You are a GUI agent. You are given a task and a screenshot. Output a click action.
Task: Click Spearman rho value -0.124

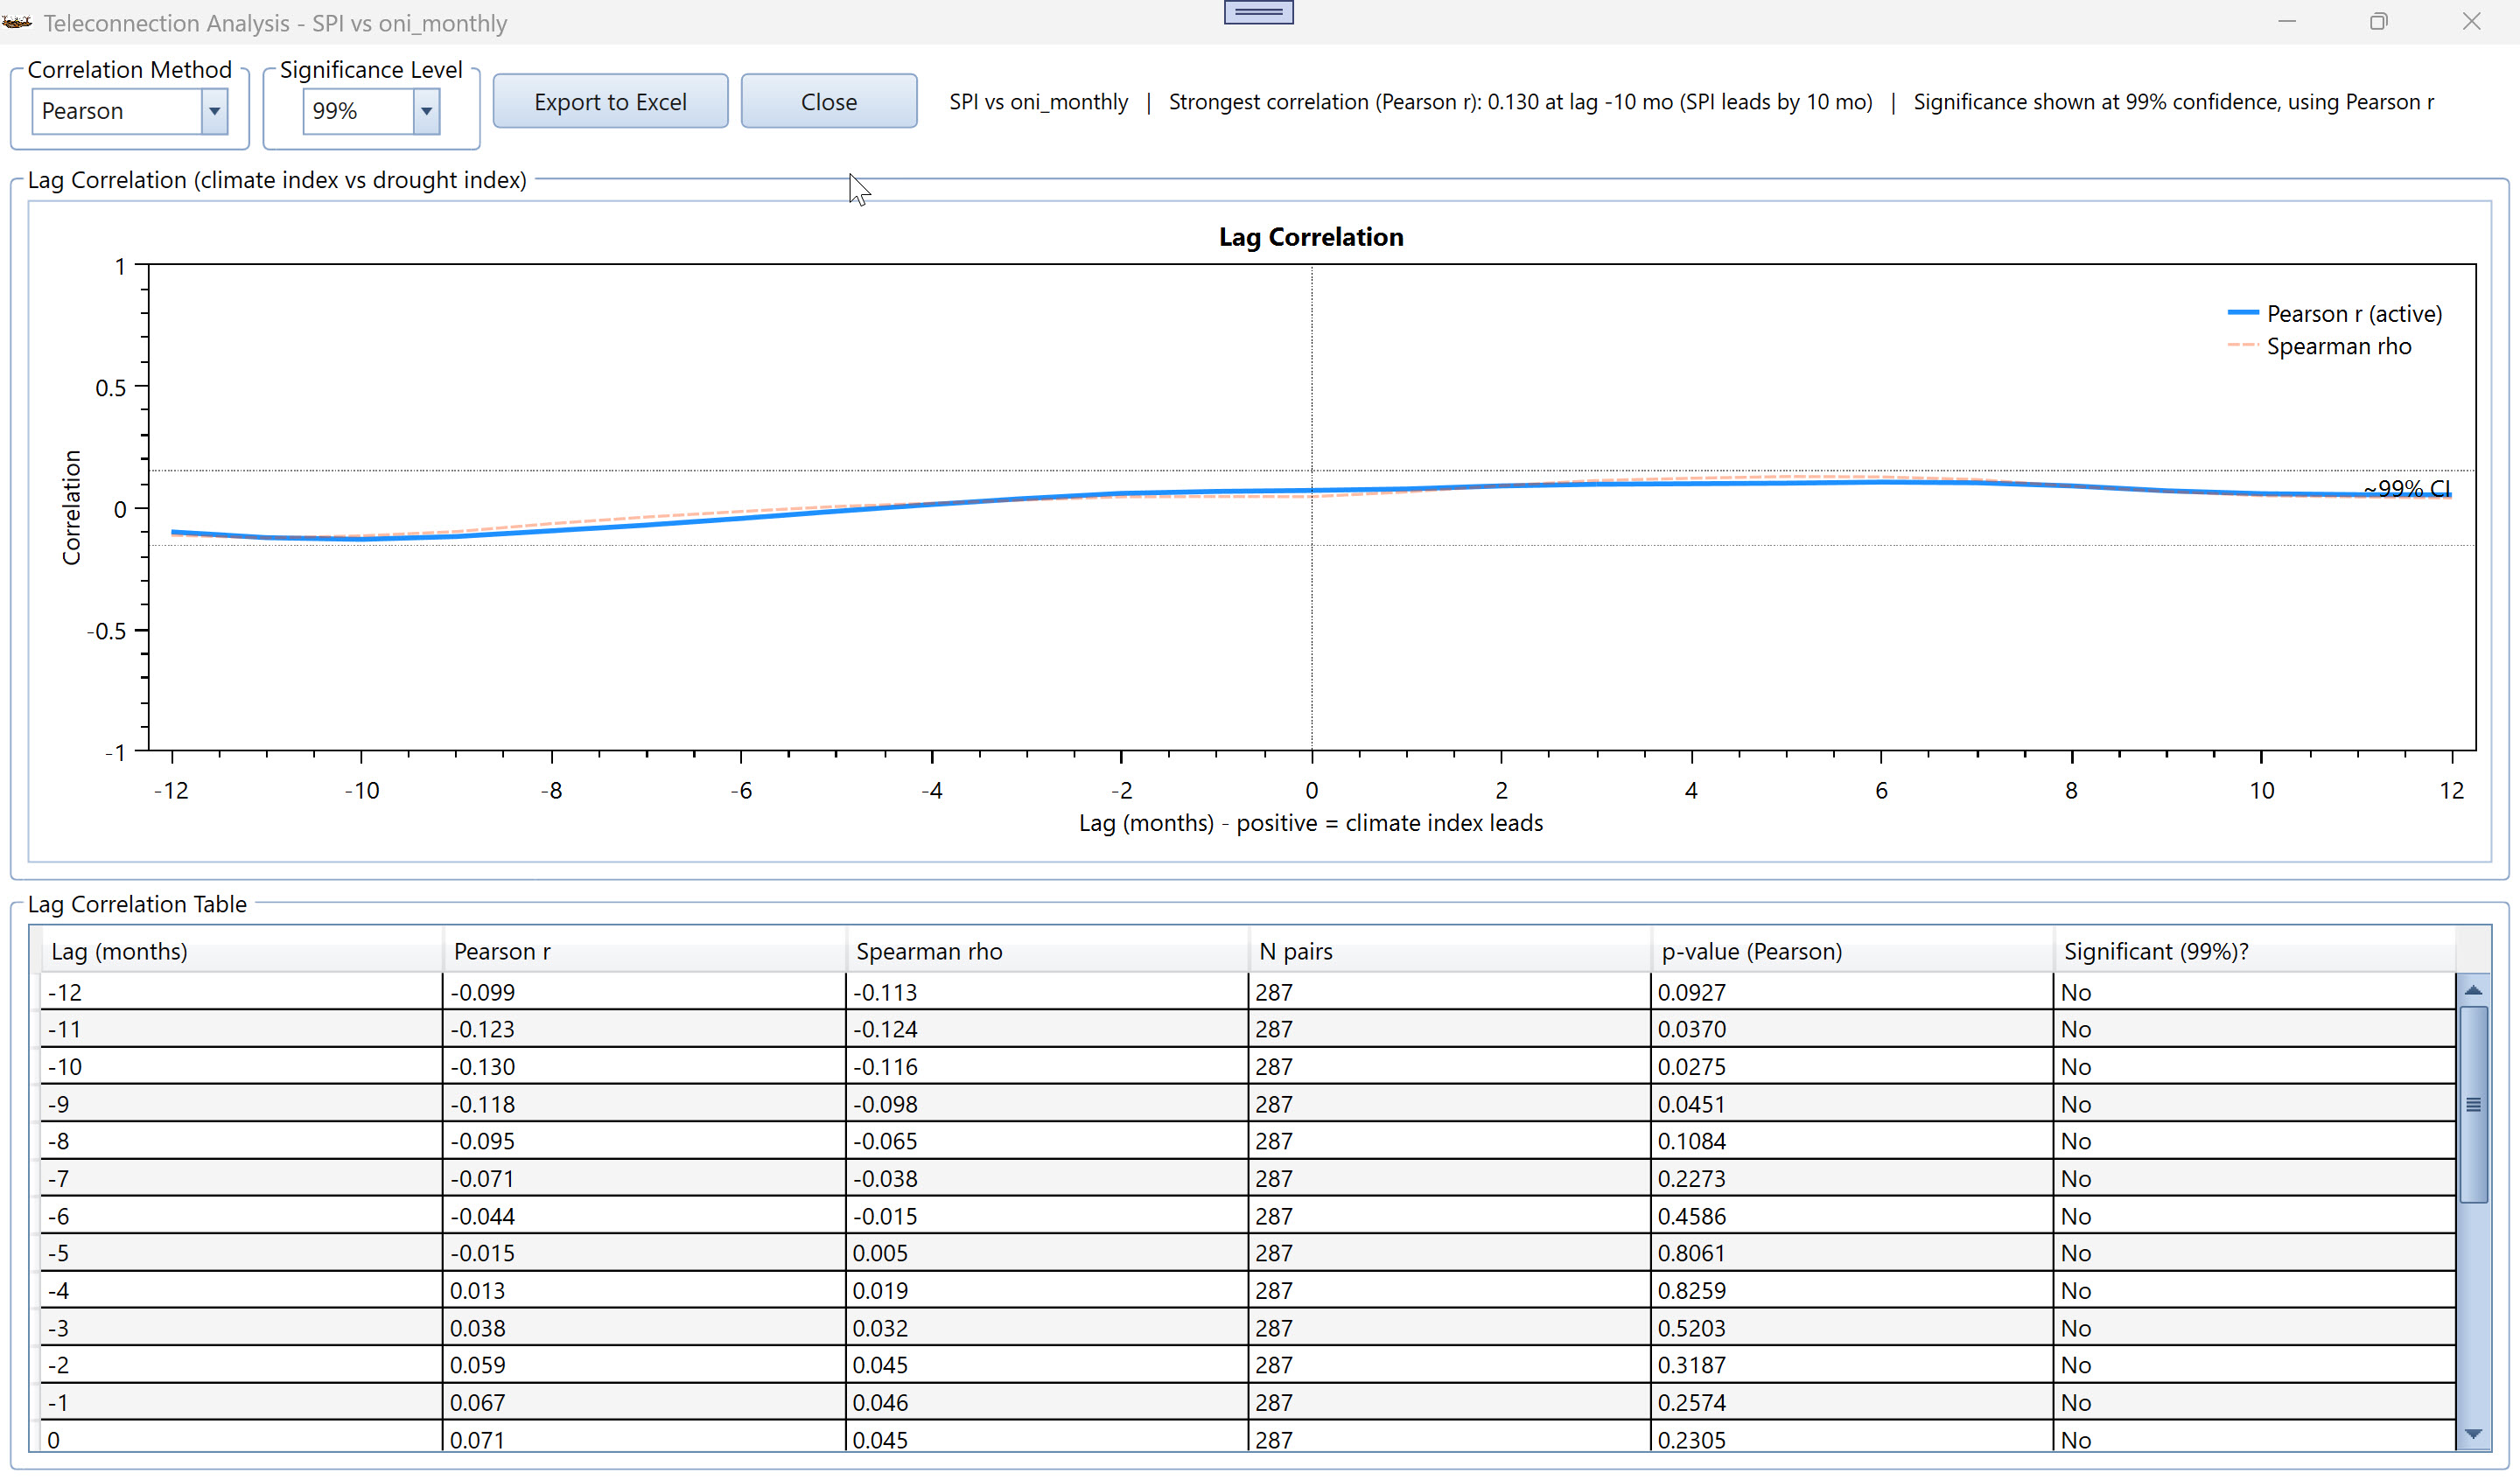point(1047,1028)
